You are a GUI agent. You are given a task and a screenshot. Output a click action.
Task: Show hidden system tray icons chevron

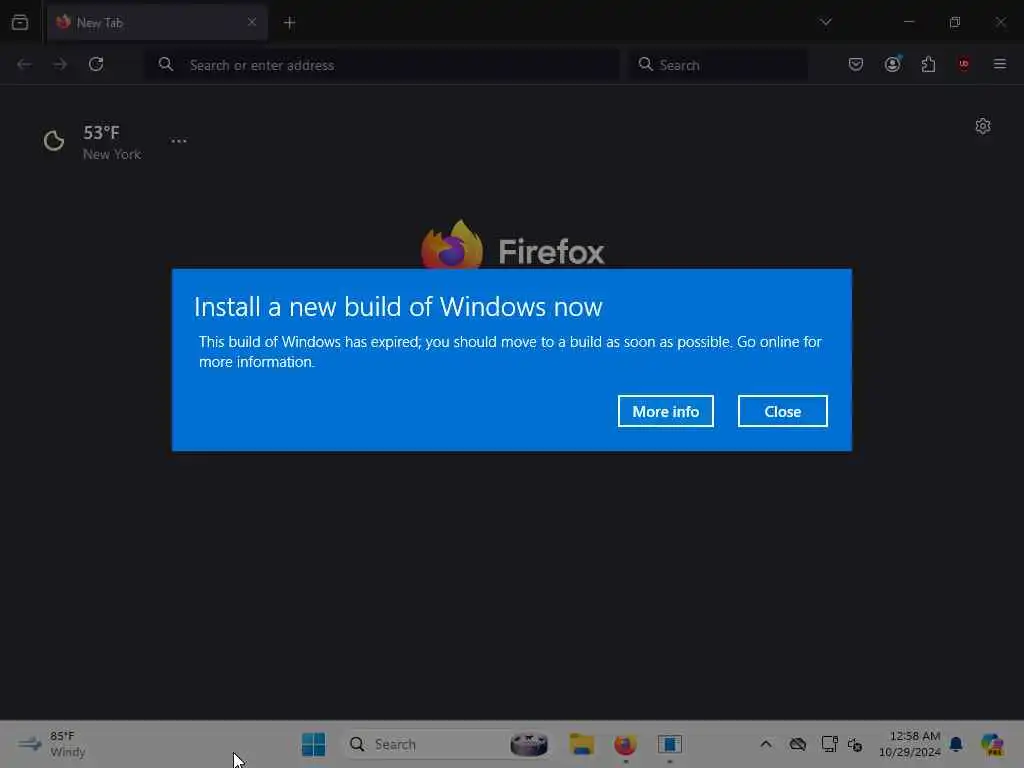(x=766, y=744)
